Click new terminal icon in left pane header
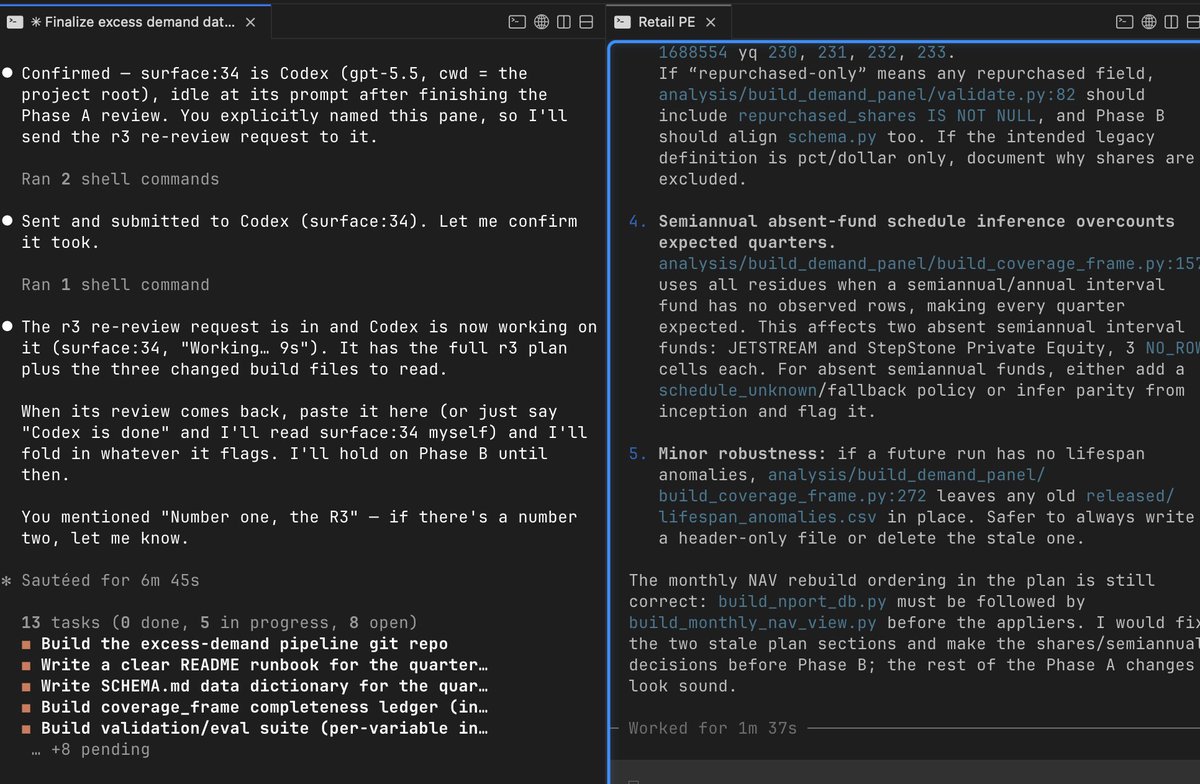Image resolution: width=1200 pixels, height=784 pixels. click(517, 21)
